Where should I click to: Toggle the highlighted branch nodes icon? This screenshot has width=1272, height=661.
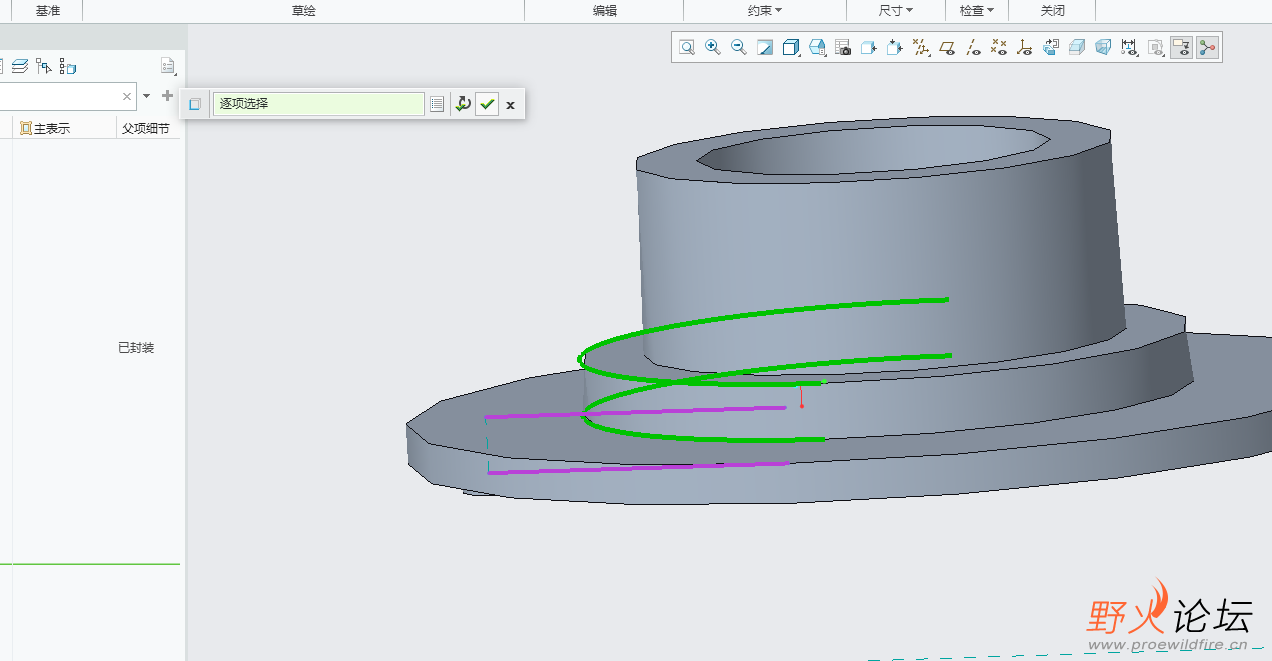click(x=1207, y=47)
